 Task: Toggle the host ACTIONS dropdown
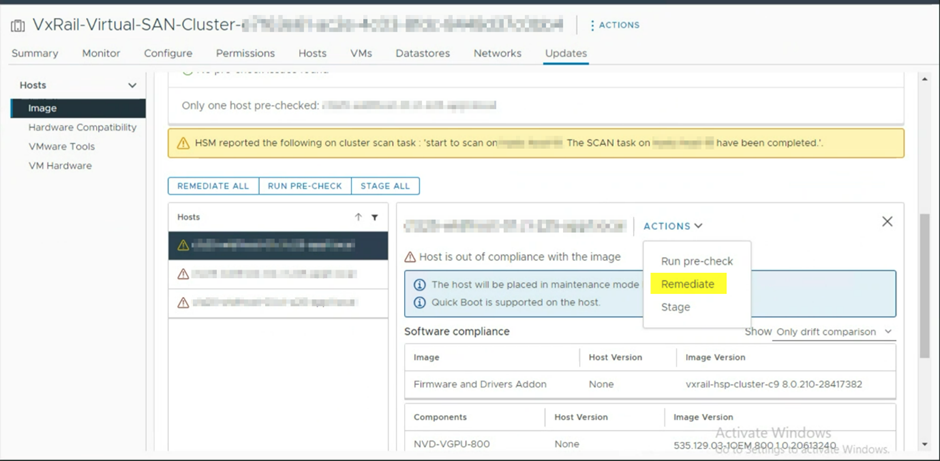click(x=673, y=226)
